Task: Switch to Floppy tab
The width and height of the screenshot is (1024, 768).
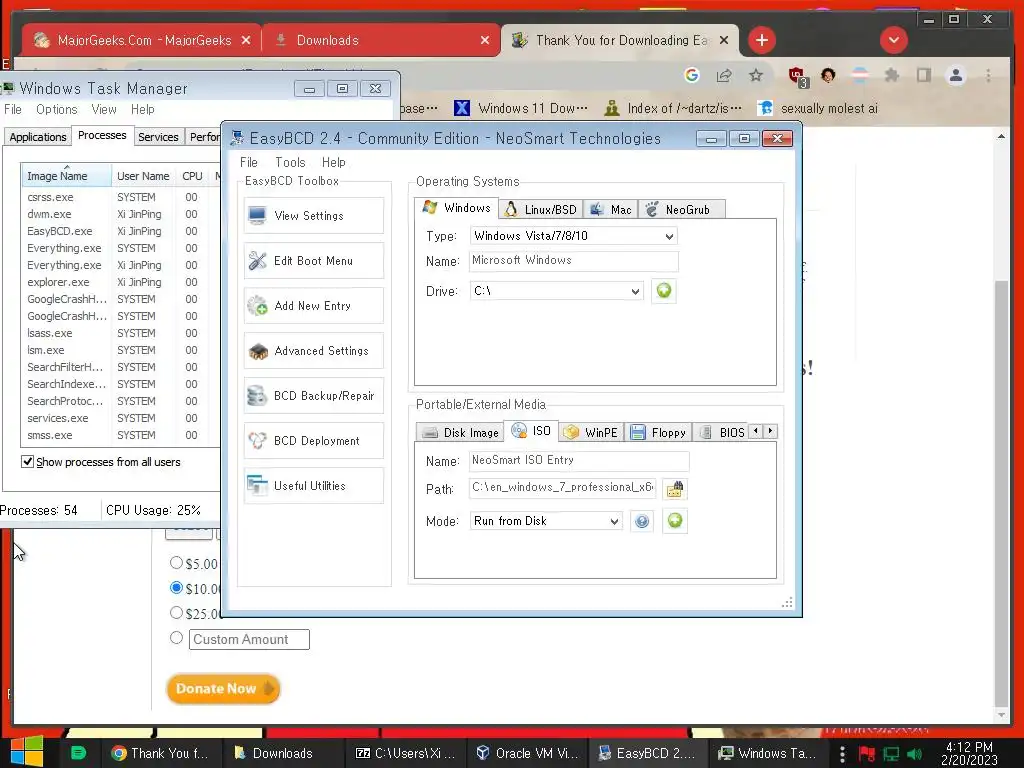Action: (x=658, y=432)
